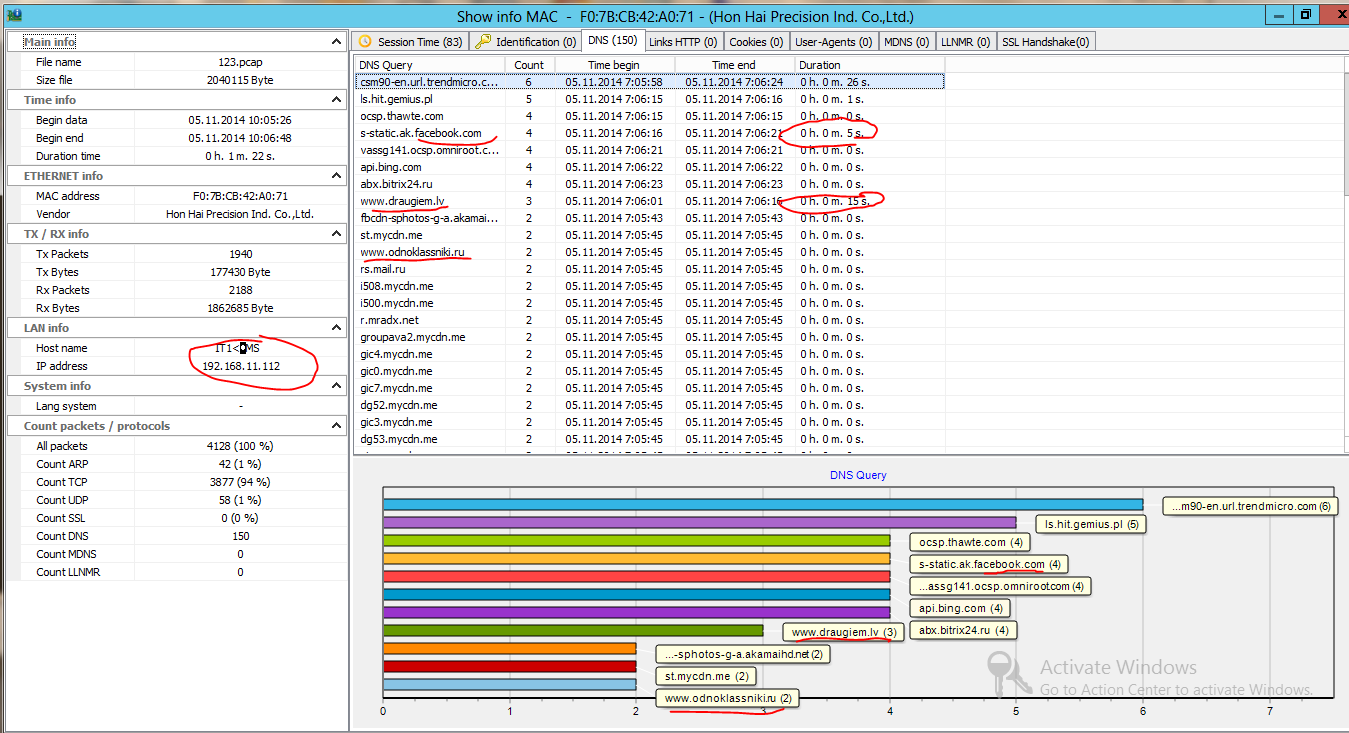The image size is (1349, 733).
Task: Click the app icon in the title bar
Action: [x=14, y=14]
